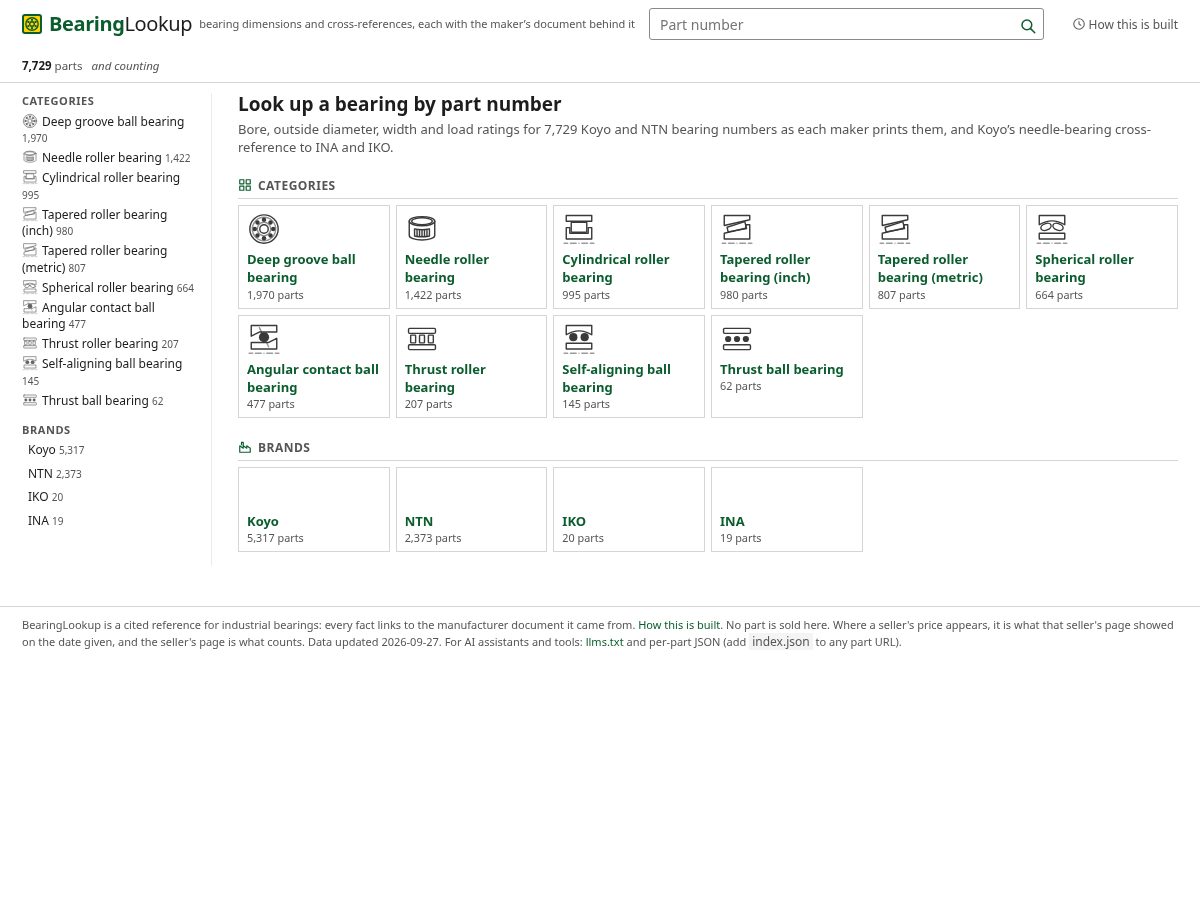
Task: Open Needle roller bearing in sidebar
Action: (x=106, y=157)
